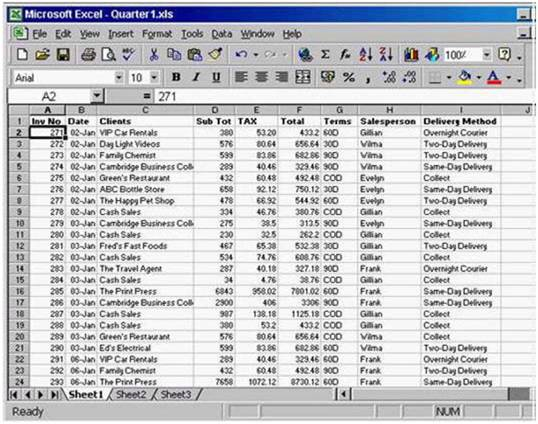Open the Edit menu
The width and height of the screenshot is (538, 424).
click(x=63, y=34)
